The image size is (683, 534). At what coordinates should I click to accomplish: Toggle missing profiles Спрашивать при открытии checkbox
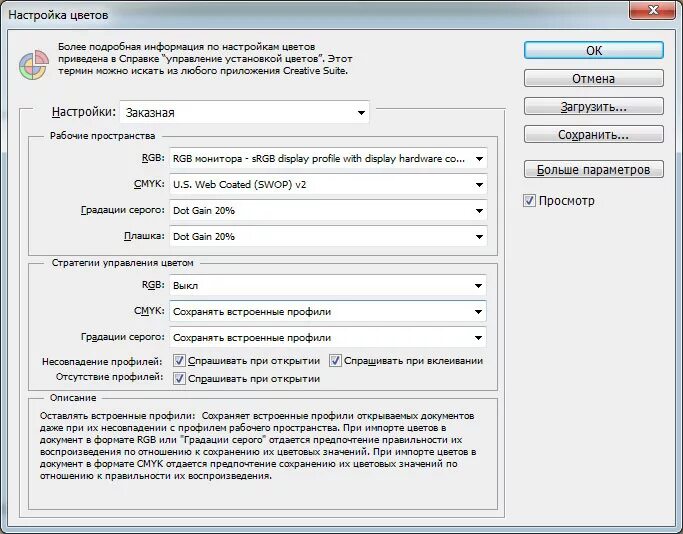[179, 378]
